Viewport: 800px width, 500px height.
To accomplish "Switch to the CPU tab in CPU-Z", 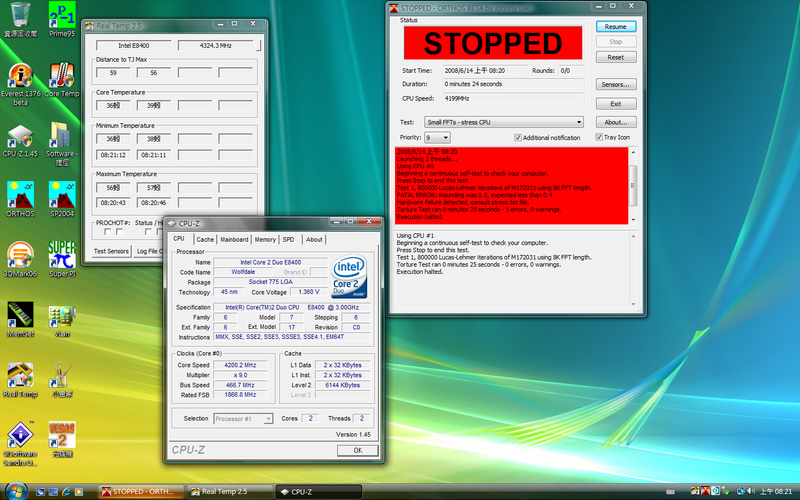I will coord(179,239).
